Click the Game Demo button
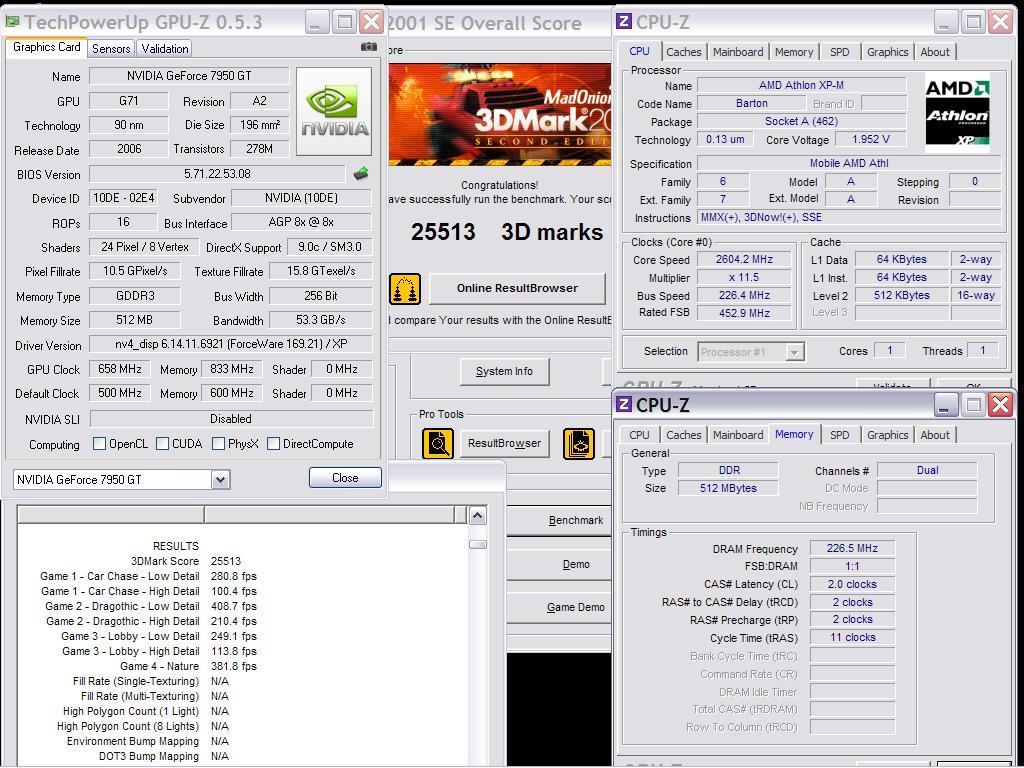Image resolution: width=1024 pixels, height=768 pixels. tap(559, 607)
